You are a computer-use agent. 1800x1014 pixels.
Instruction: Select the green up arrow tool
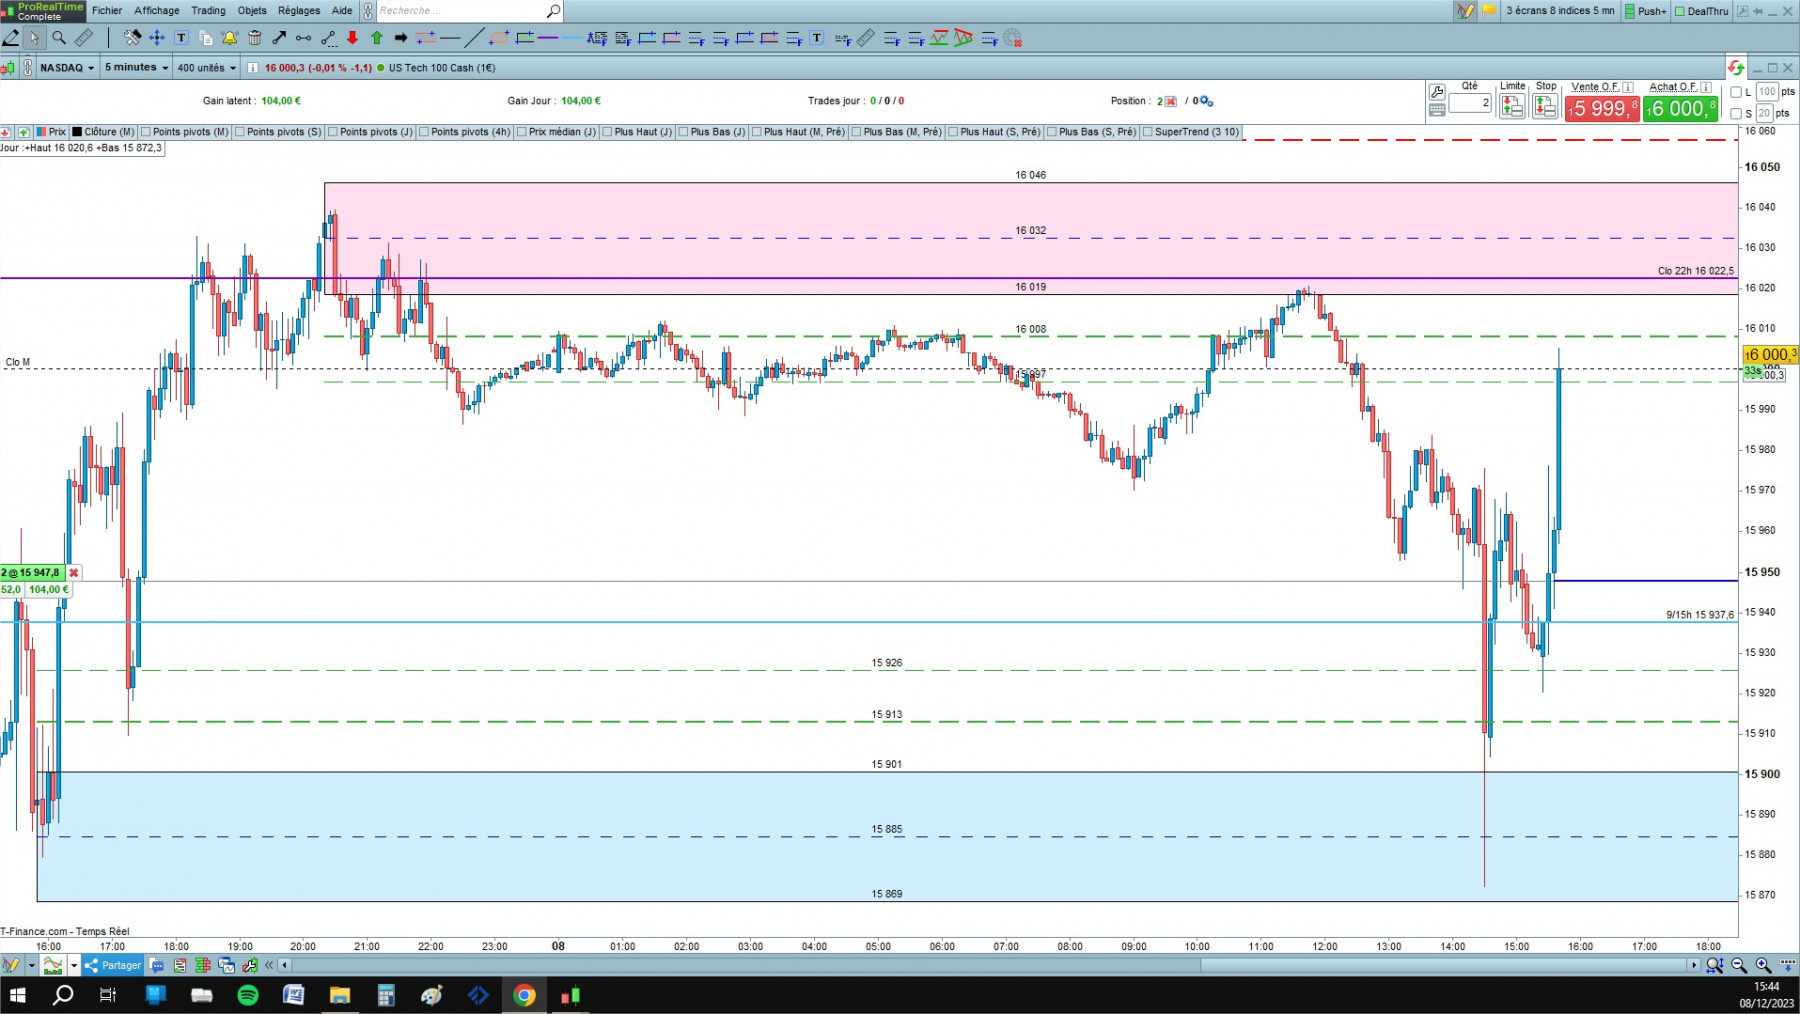(x=377, y=38)
